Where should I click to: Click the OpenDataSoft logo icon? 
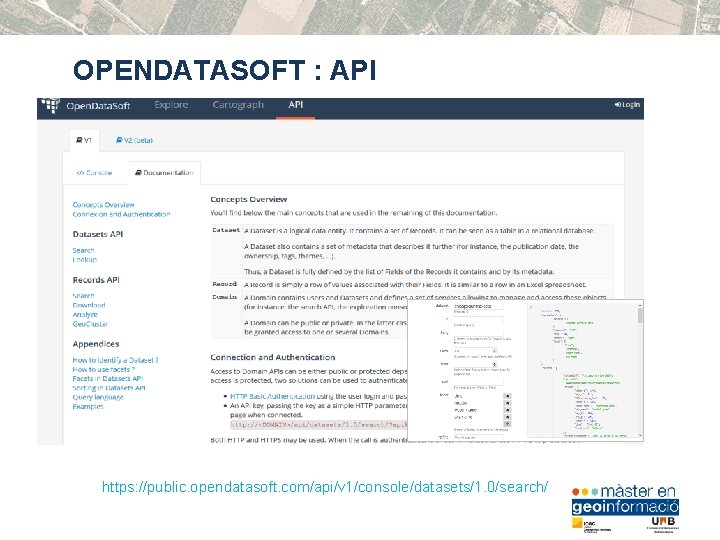50,105
